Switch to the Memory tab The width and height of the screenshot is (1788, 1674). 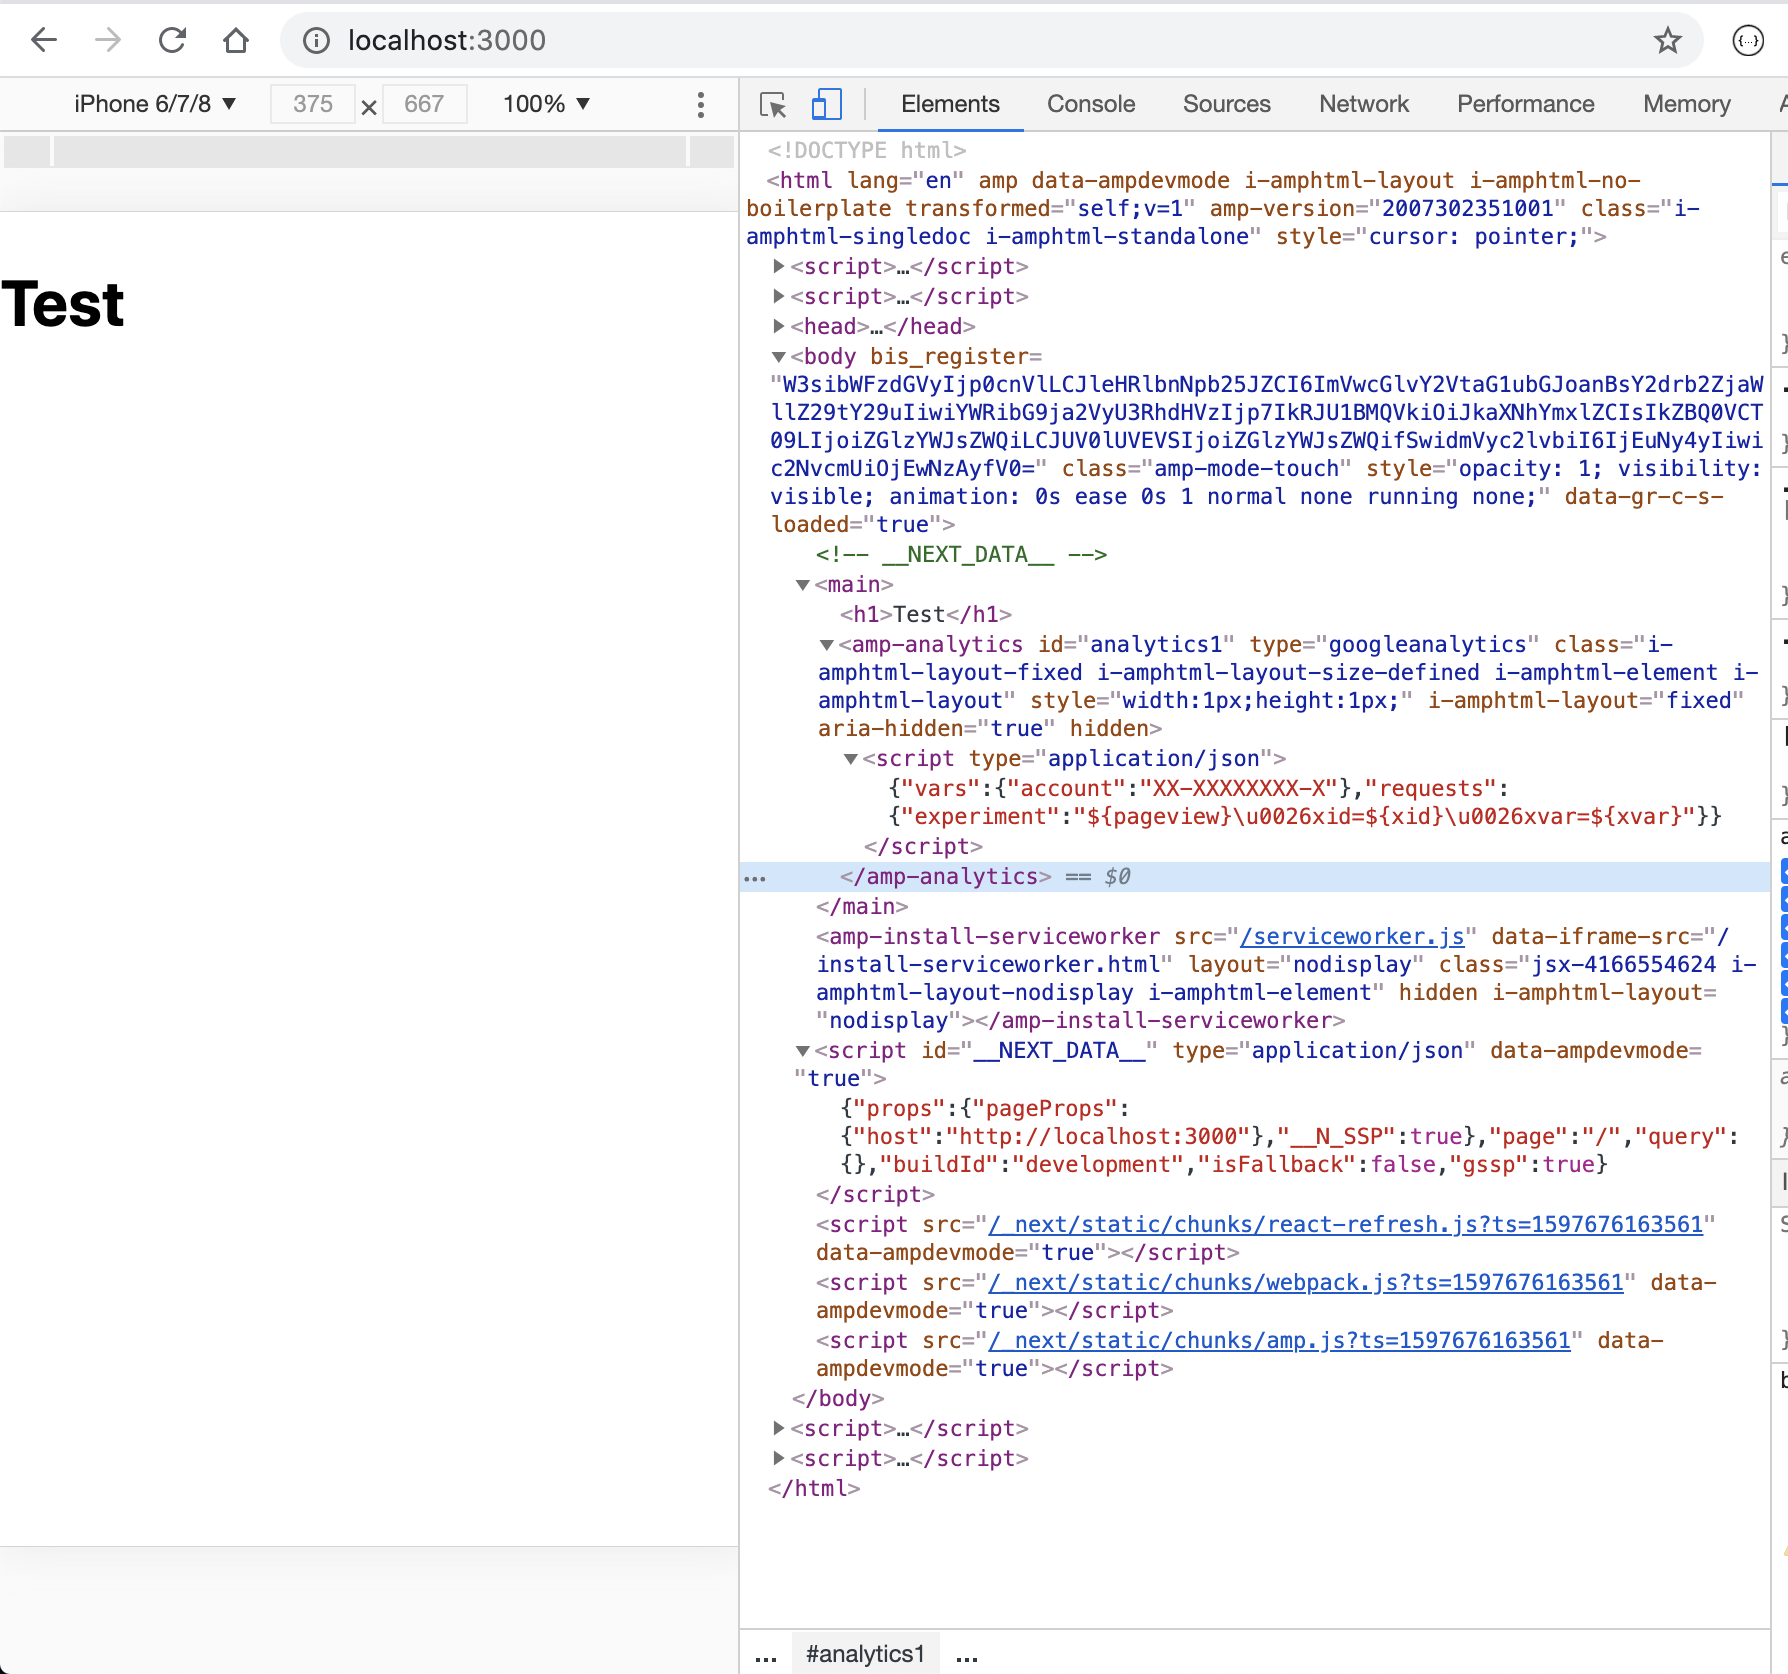coord(1686,104)
